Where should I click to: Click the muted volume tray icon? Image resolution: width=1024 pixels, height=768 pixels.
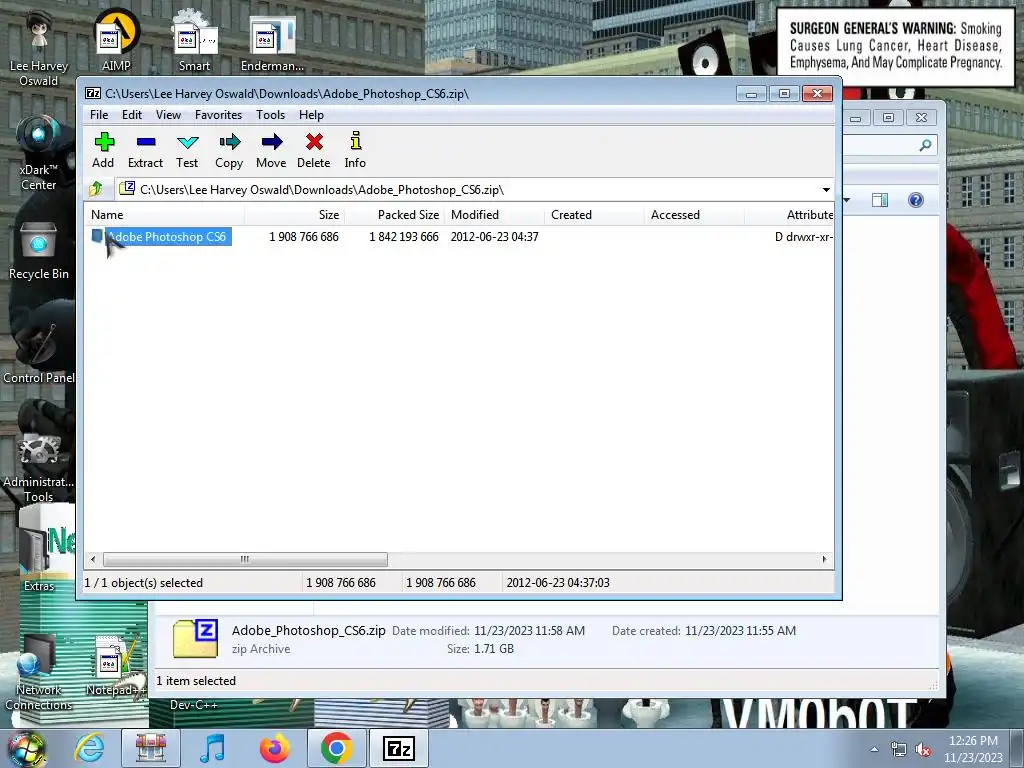click(x=923, y=750)
